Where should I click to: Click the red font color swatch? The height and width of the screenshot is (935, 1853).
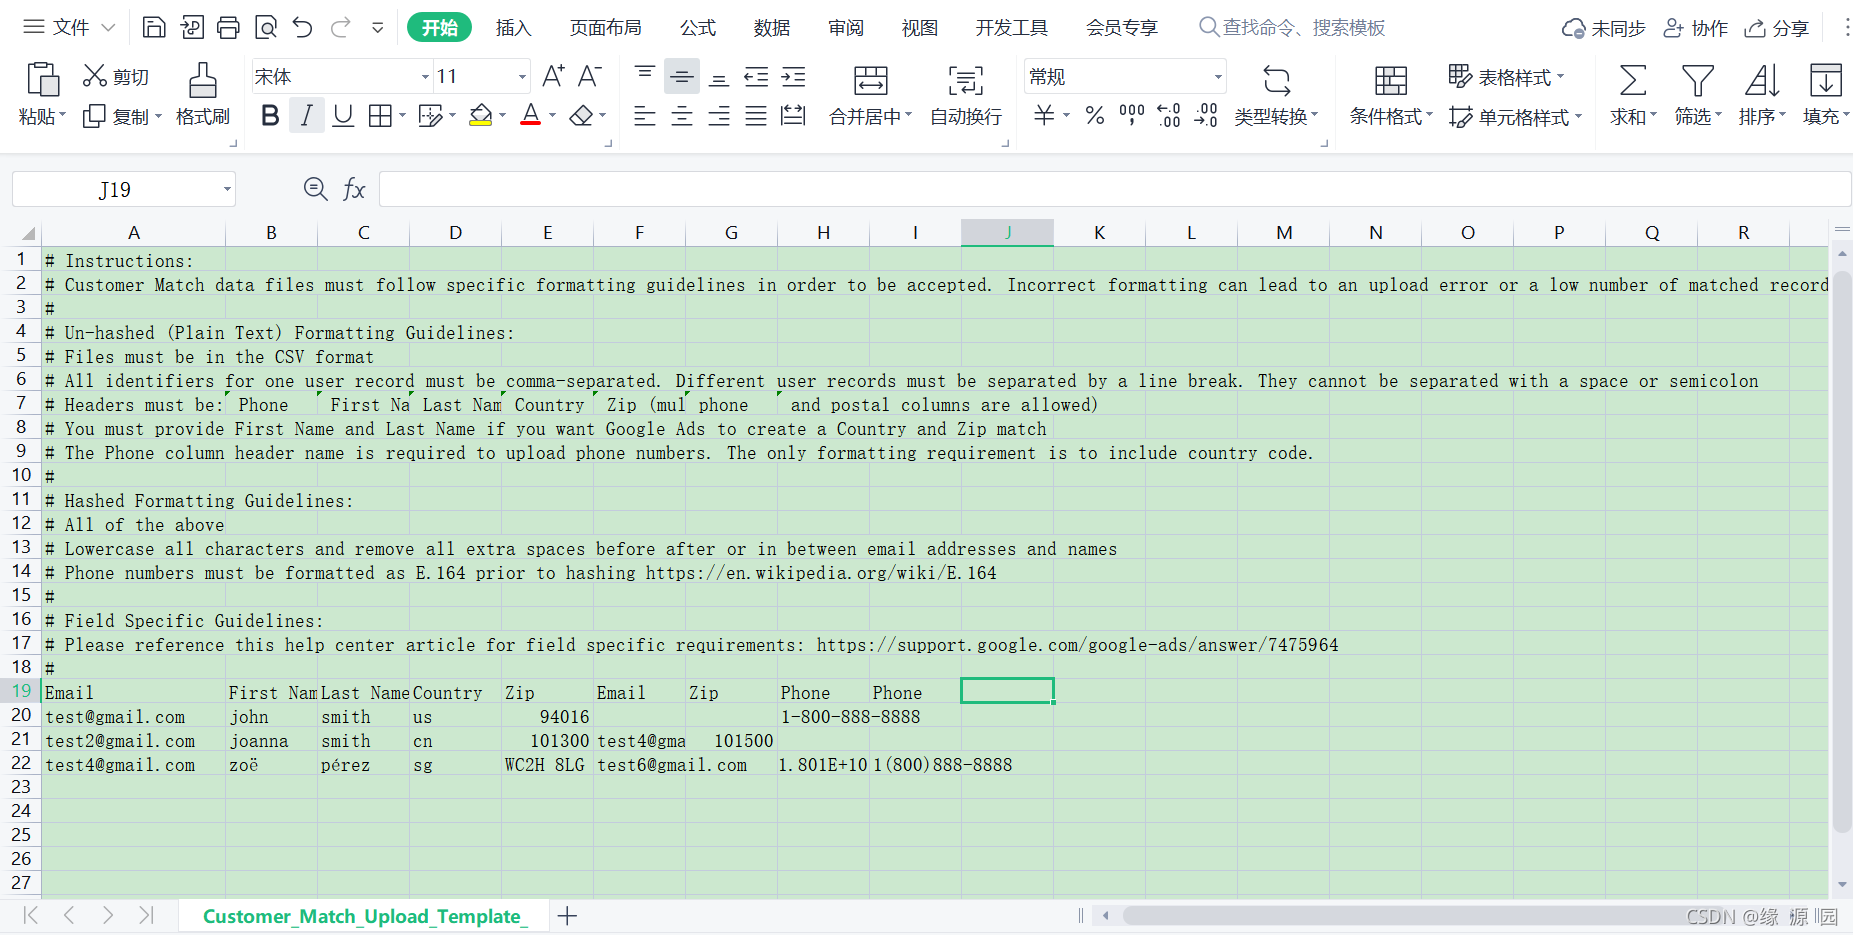coord(531,116)
